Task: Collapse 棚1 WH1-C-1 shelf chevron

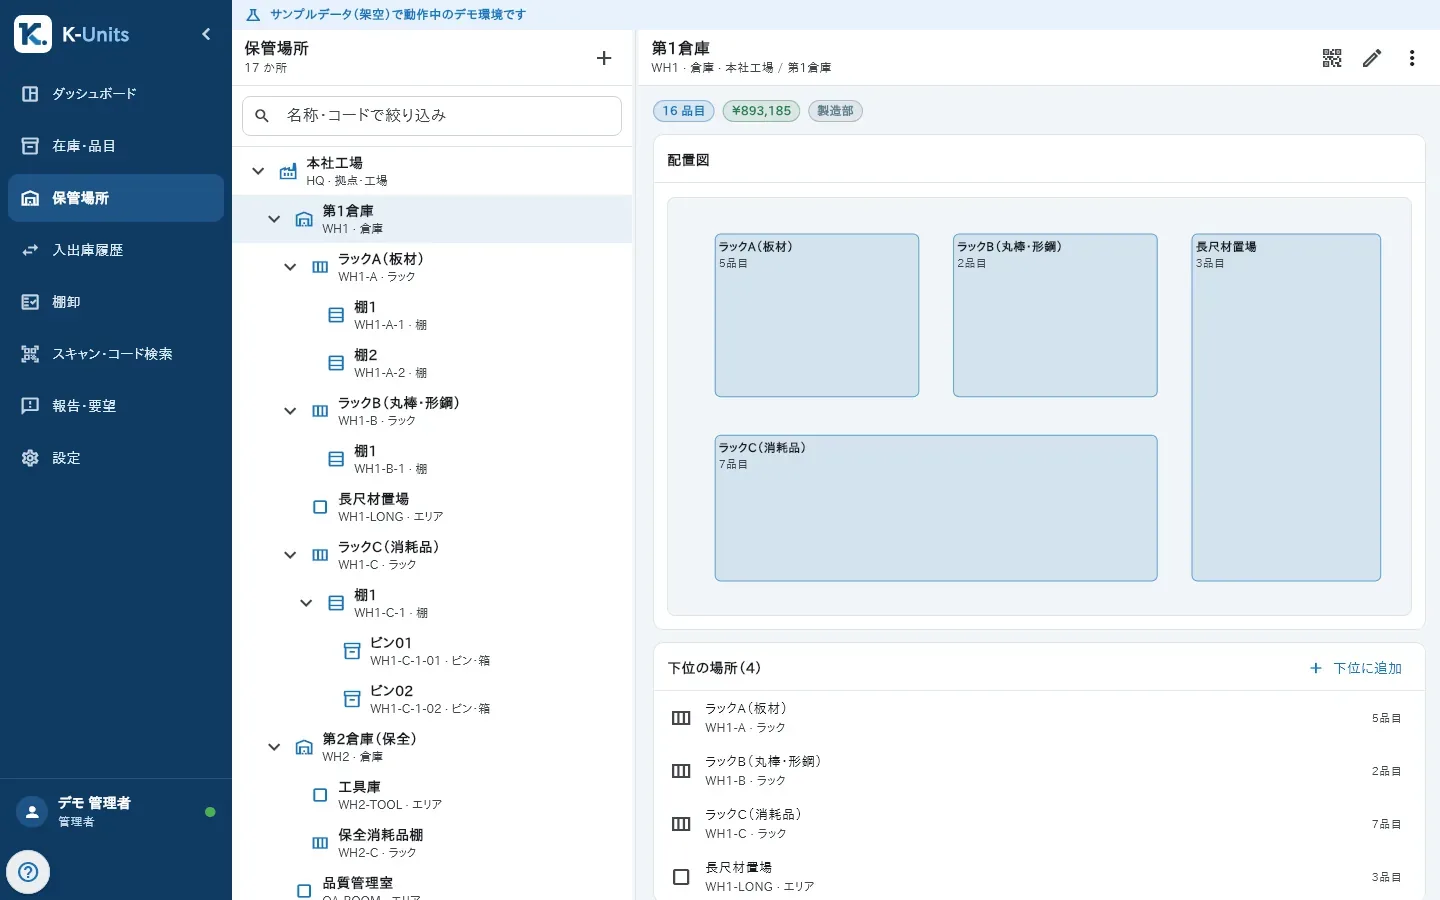Action: coord(306,603)
